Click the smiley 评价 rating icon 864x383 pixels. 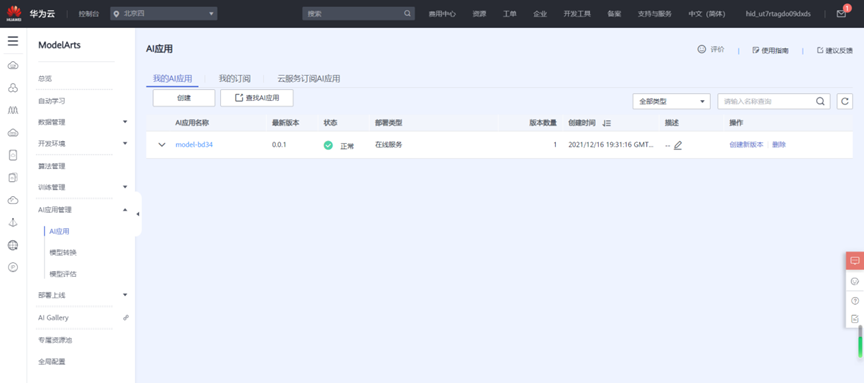(x=701, y=49)
